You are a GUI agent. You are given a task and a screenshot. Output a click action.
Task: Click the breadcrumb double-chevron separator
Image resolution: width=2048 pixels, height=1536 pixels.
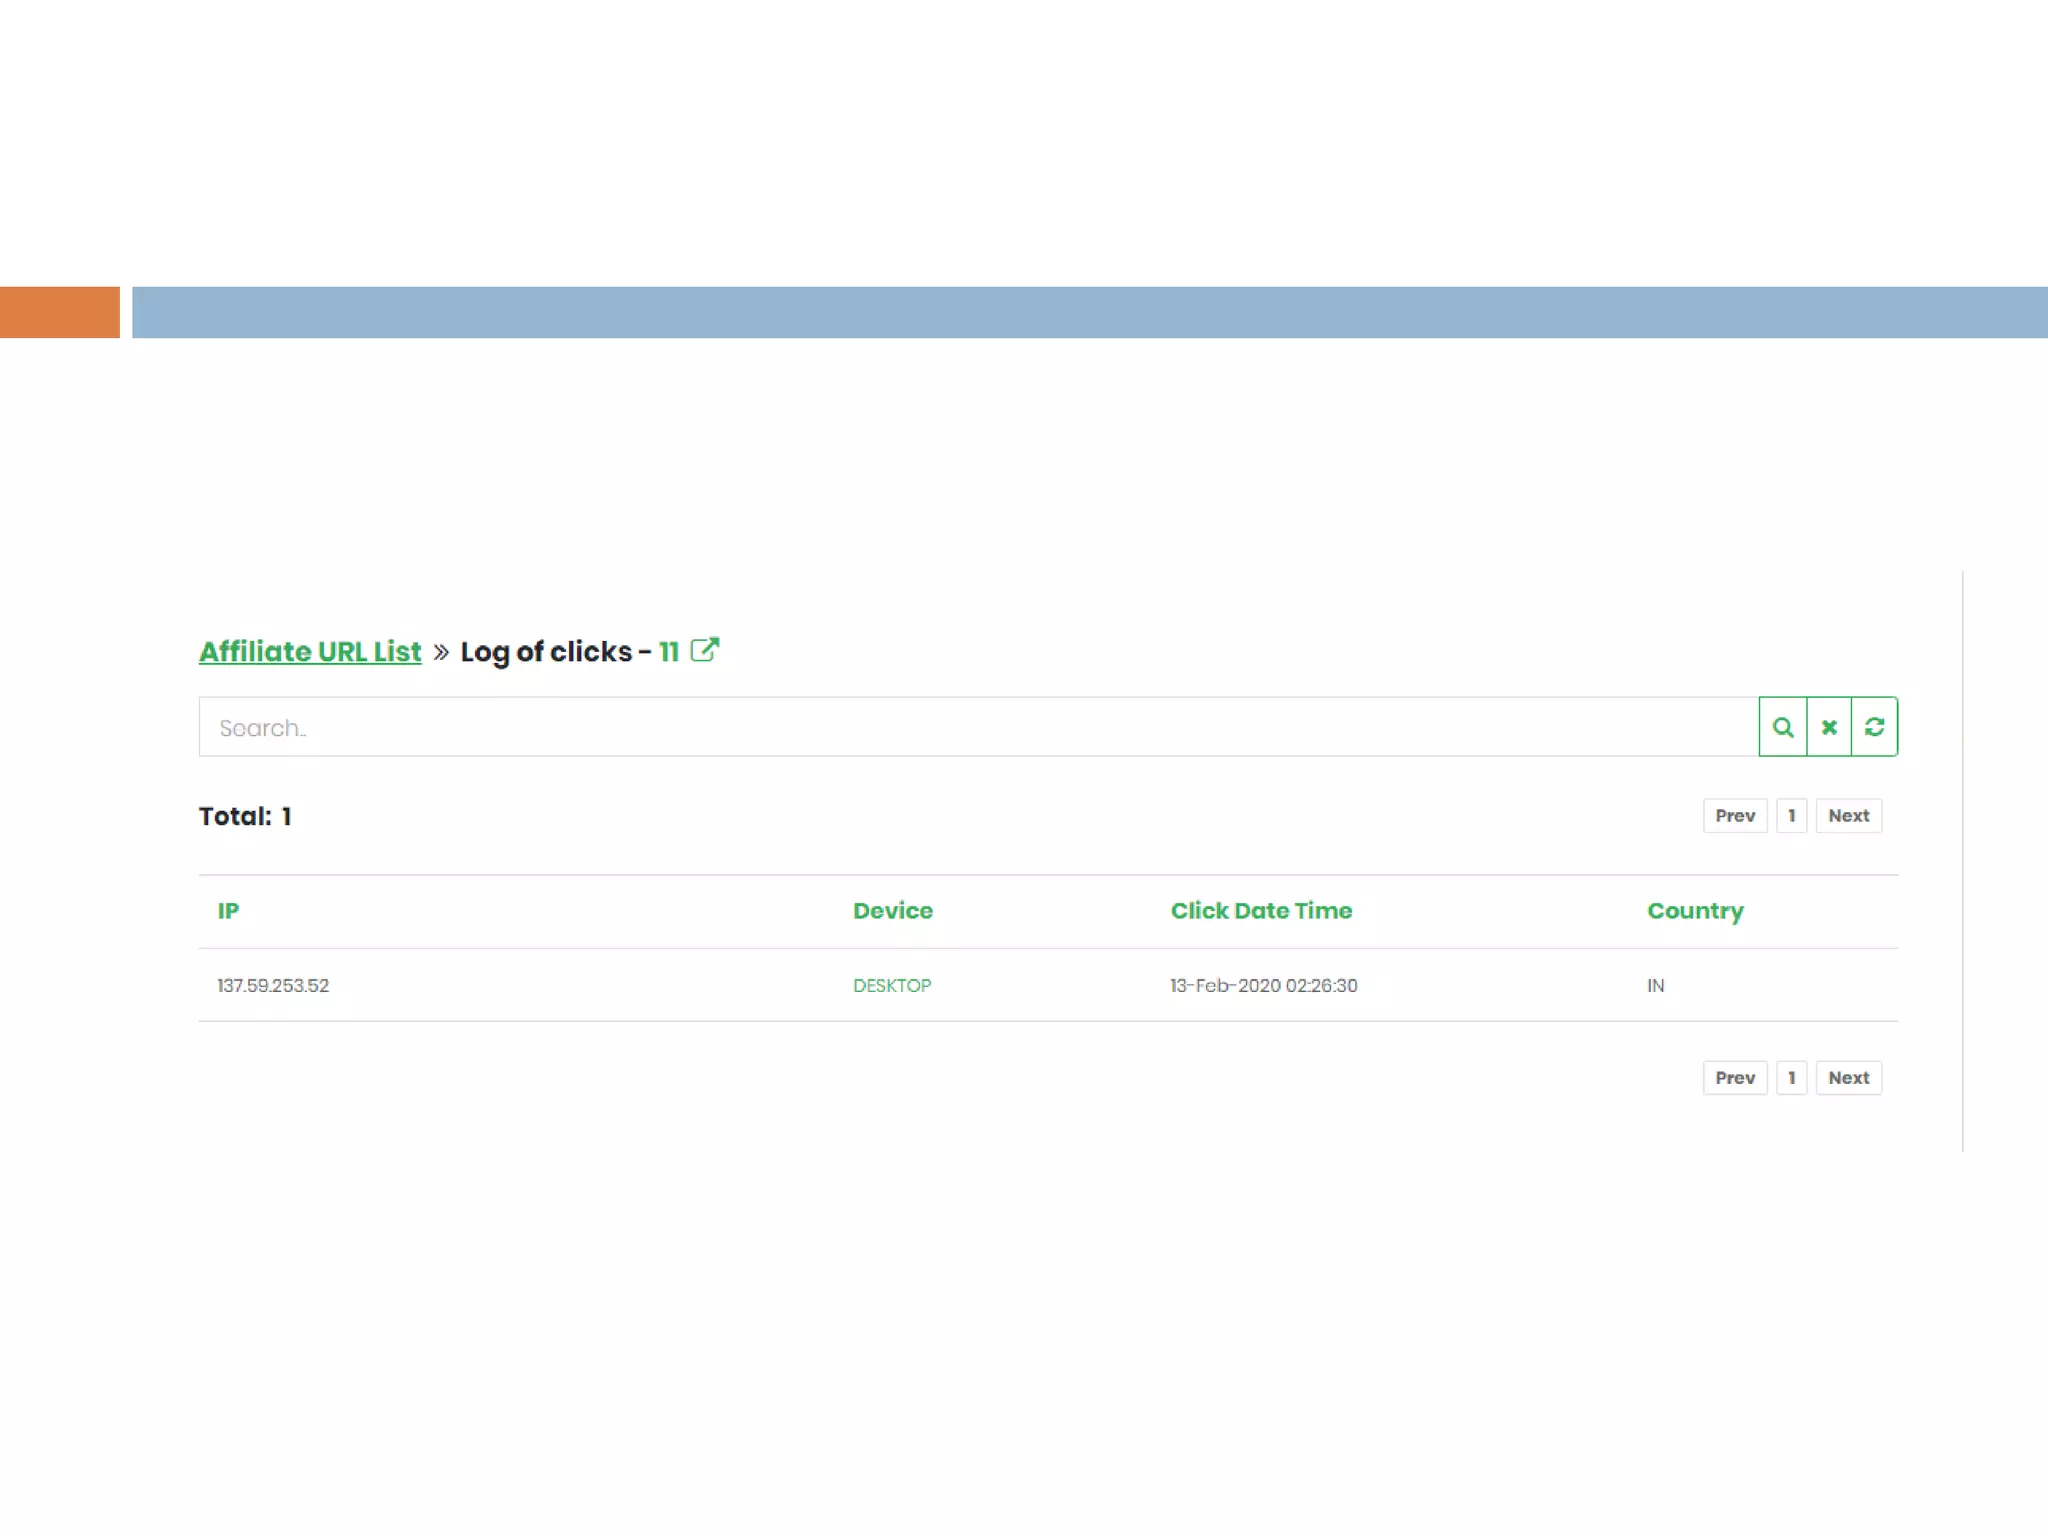click(441, 652)
